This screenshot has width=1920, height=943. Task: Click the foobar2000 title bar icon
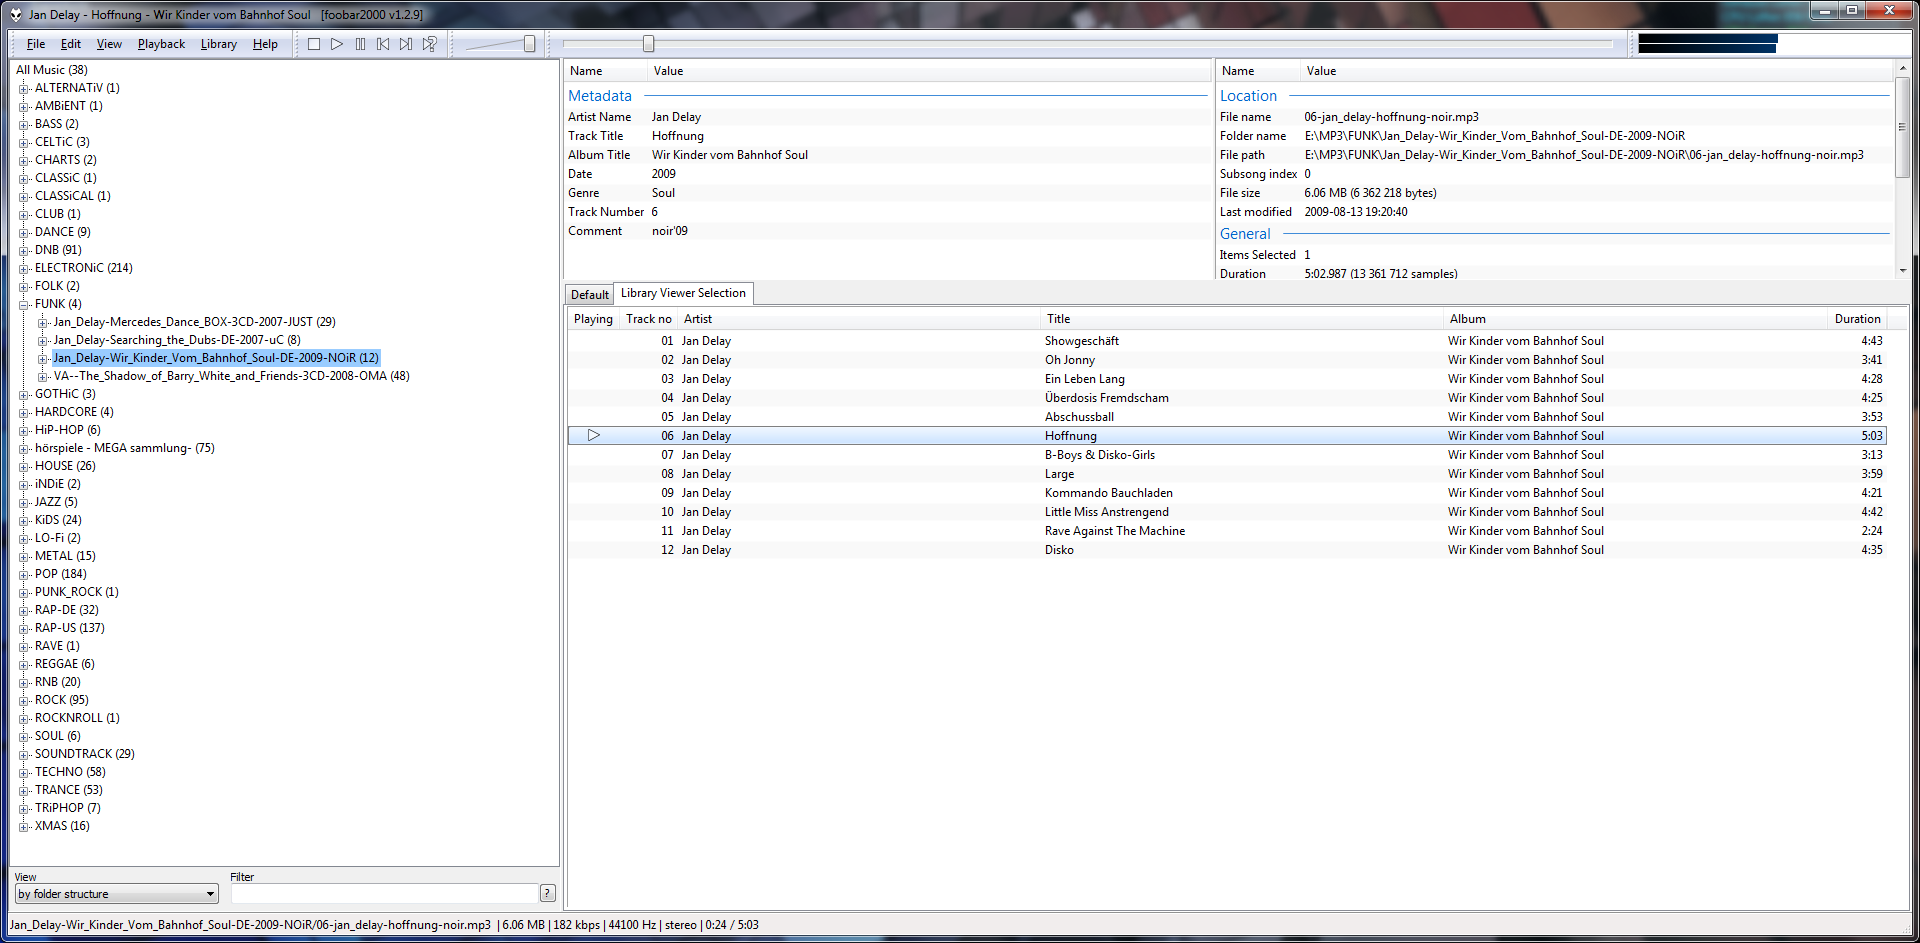[15, 15]
